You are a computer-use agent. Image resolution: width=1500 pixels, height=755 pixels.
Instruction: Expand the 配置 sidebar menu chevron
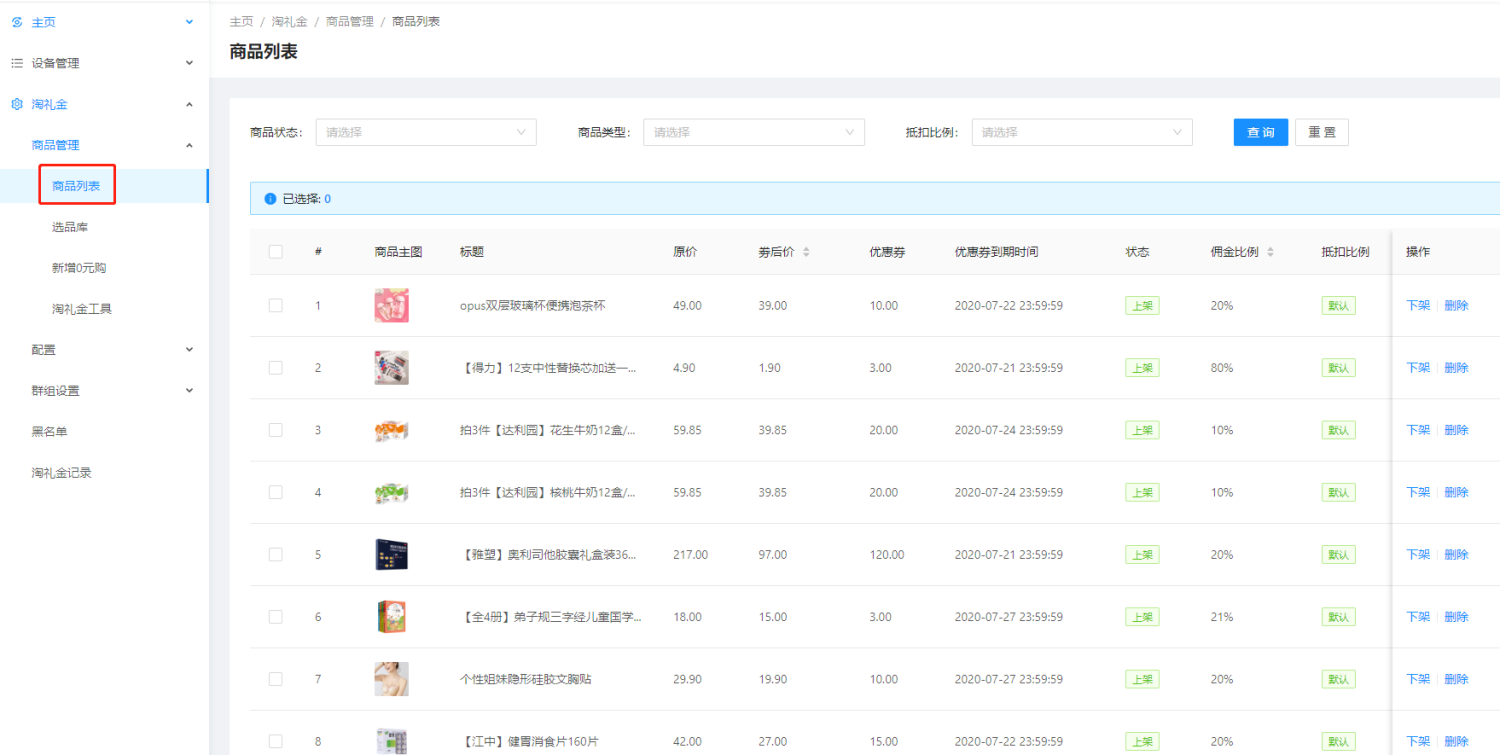click(189, 350)
